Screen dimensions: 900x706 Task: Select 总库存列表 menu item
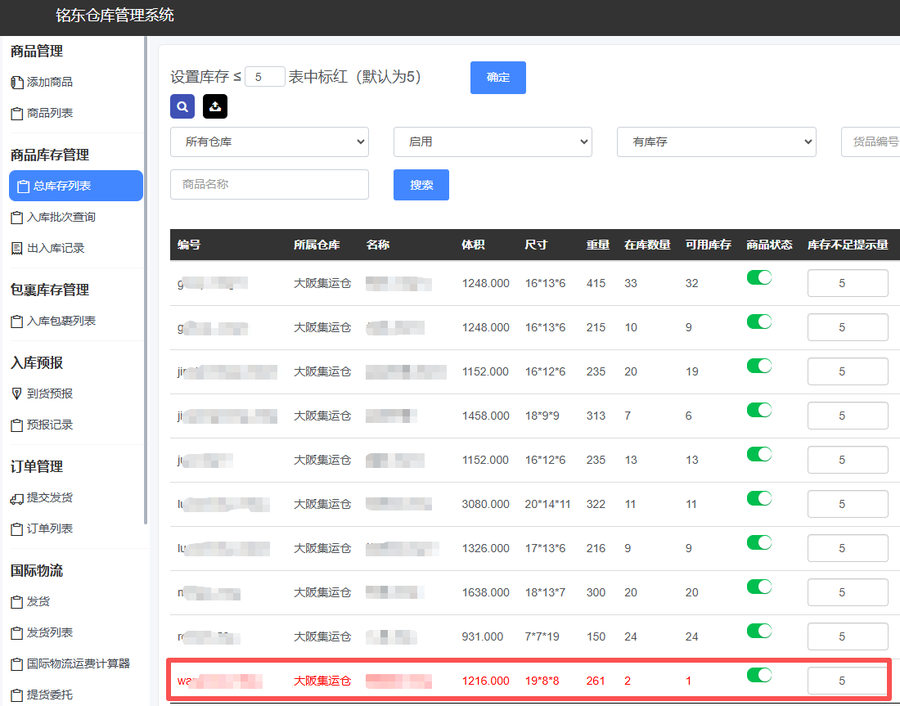tap(76, 186)
